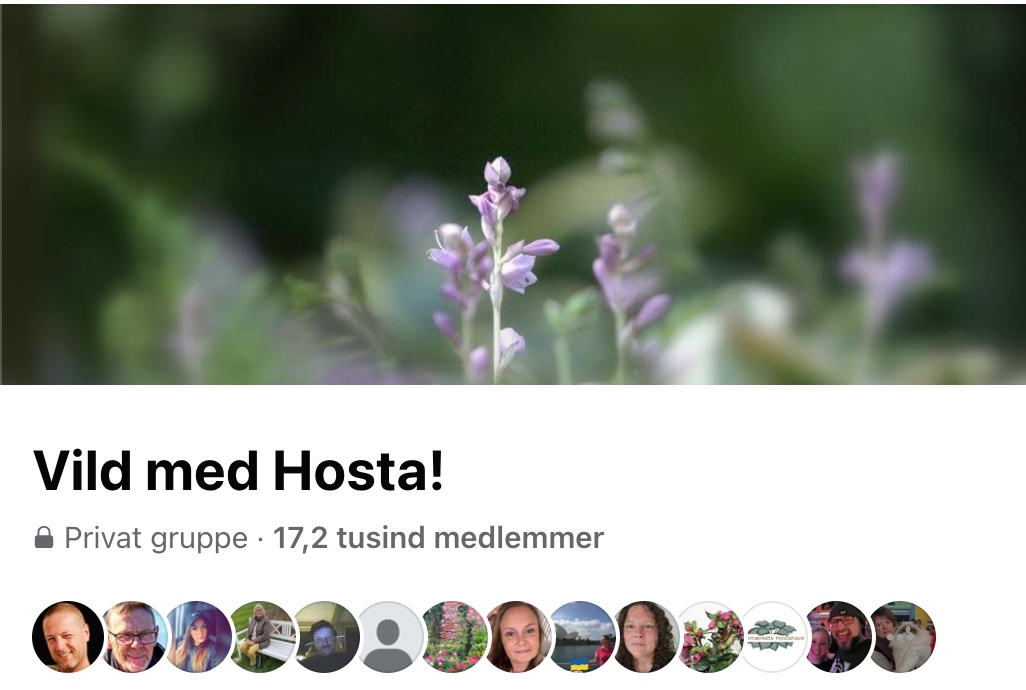Open the winking bald man's profile picture
Image resolution: width=1026 pixels, height=690 pixels.
pyautogui.click(x=68, y=637)
